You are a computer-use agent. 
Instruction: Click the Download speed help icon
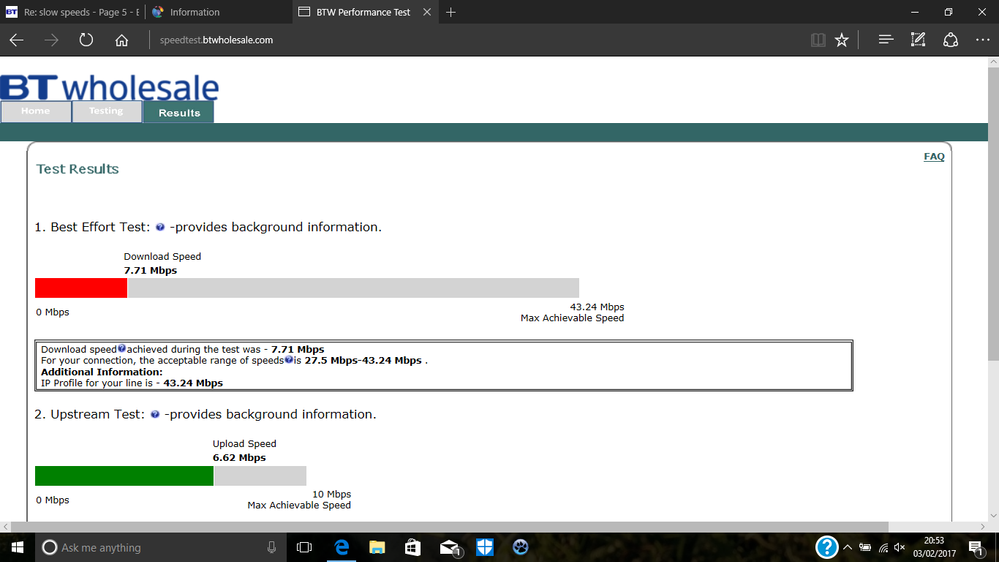tap(122, 349)
